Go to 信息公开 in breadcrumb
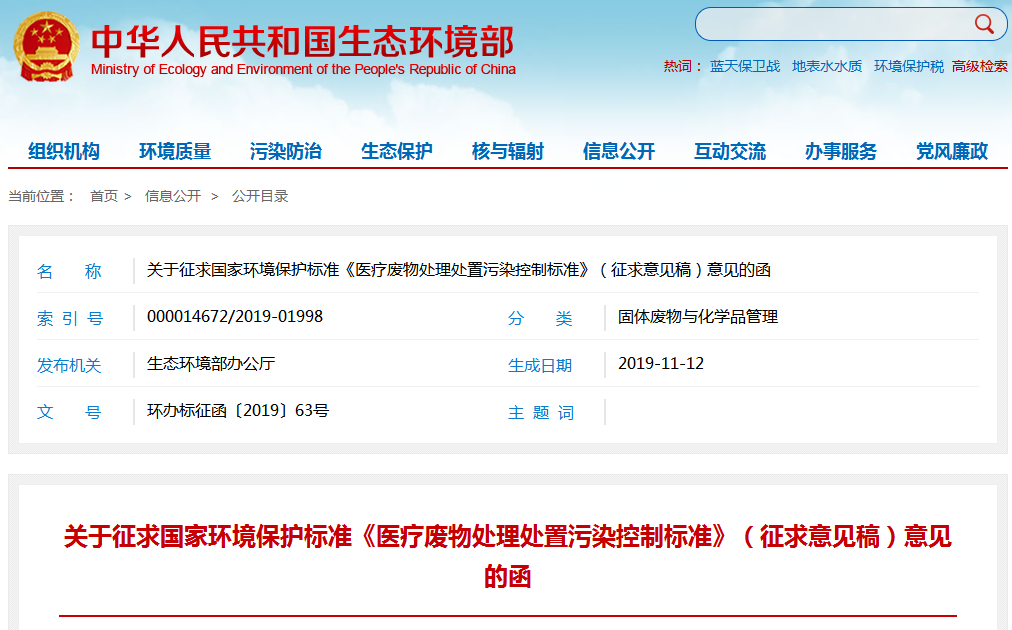 tap(173, 196)
